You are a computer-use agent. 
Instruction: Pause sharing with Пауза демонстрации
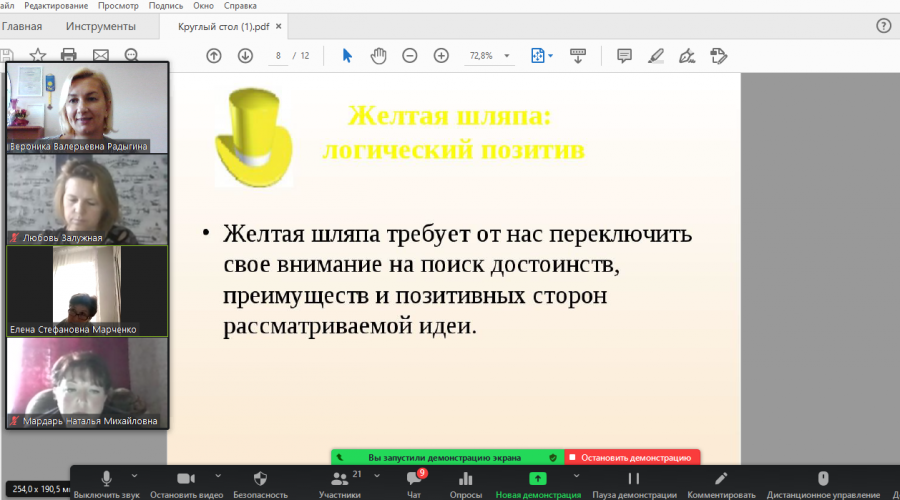[x=634, y=485]
